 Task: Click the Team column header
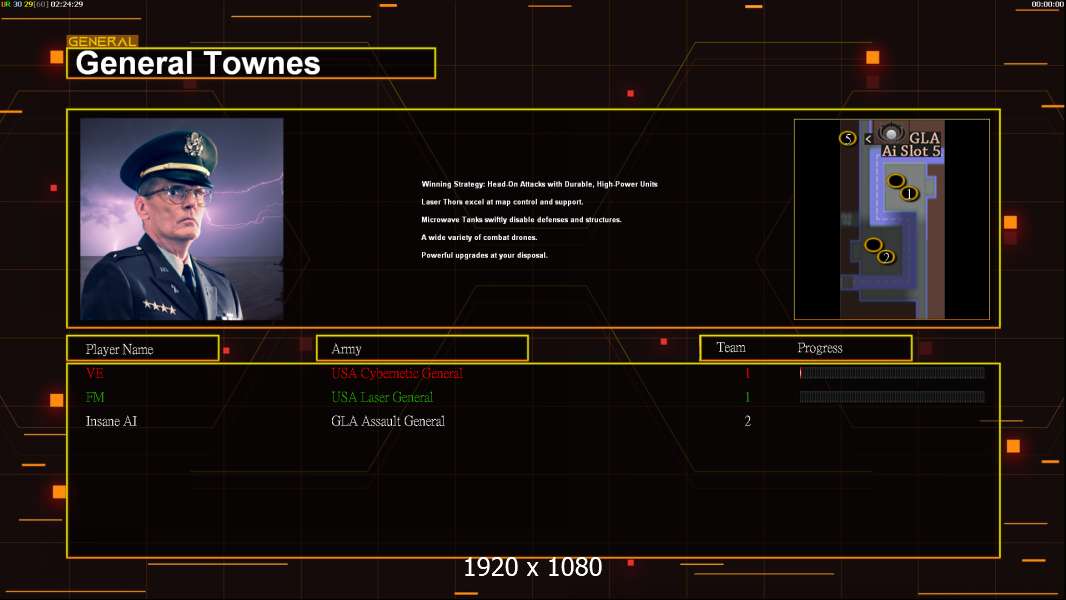pos(731,348)
